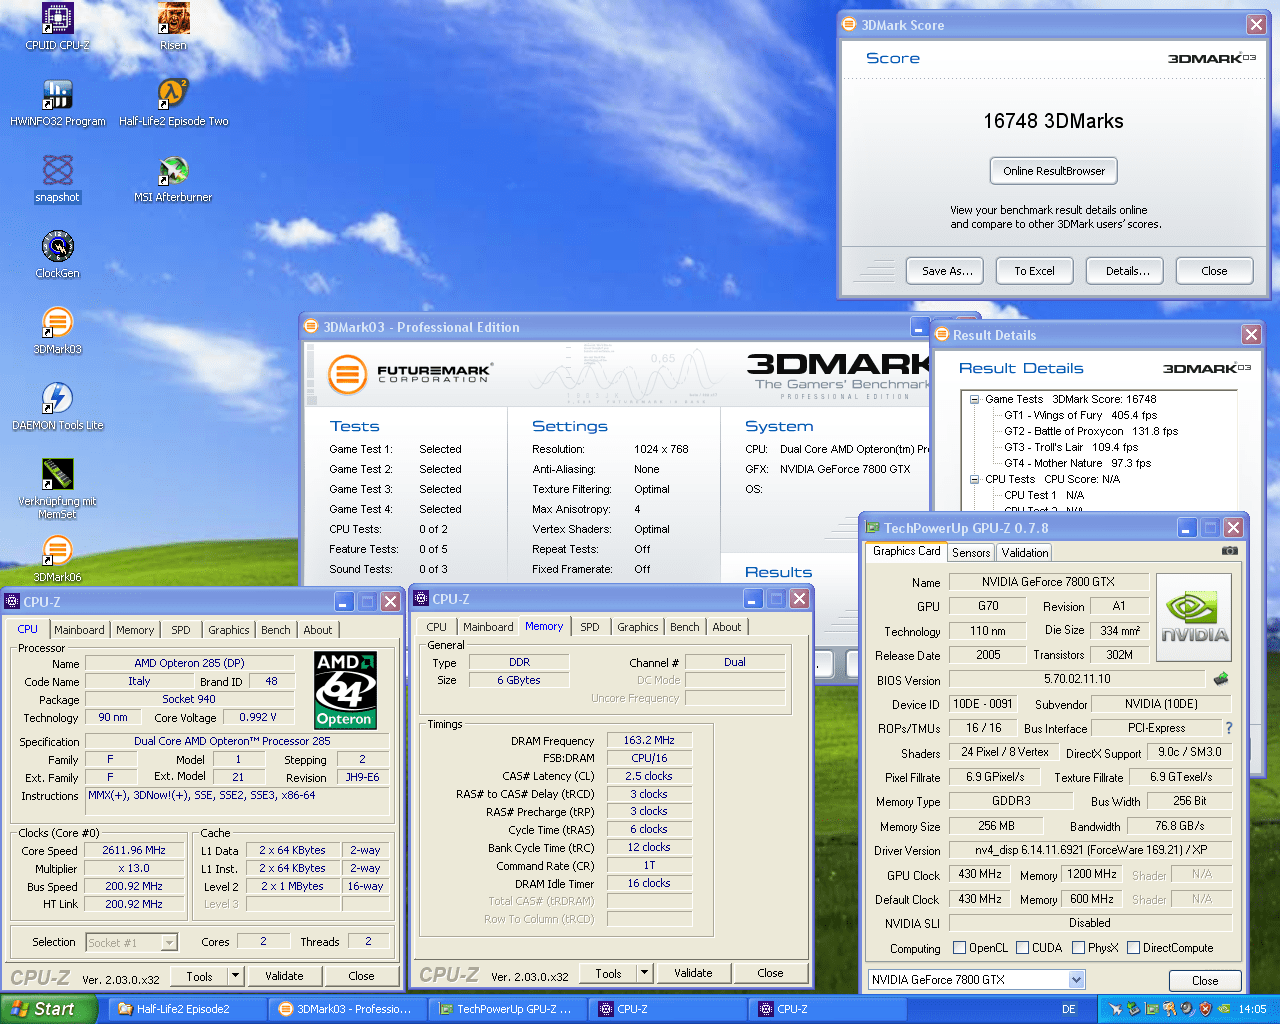Select GT3 - Troll's Lair result row

(x=1071, y=447)
